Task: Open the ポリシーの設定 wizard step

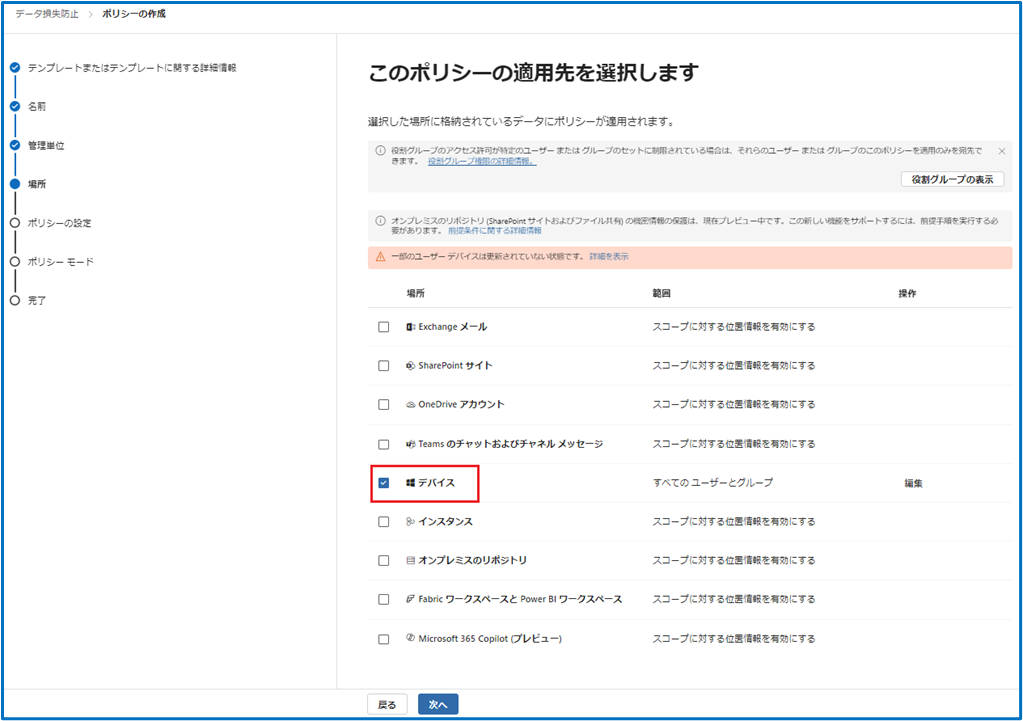Action: coord(59,223)
